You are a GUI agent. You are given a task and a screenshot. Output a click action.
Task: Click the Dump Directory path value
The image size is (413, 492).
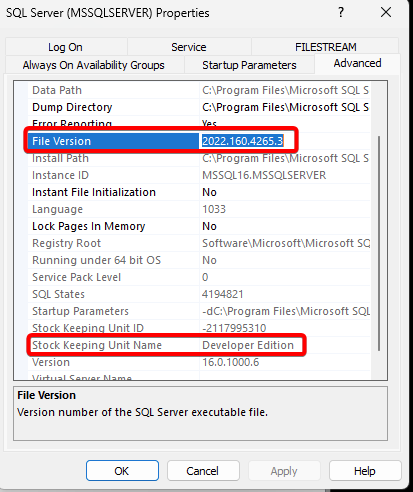(285, 107)
